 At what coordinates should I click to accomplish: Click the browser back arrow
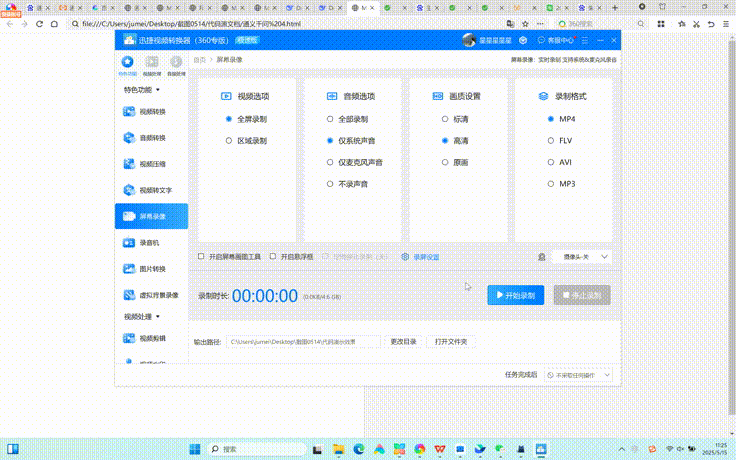pos(9,24)
